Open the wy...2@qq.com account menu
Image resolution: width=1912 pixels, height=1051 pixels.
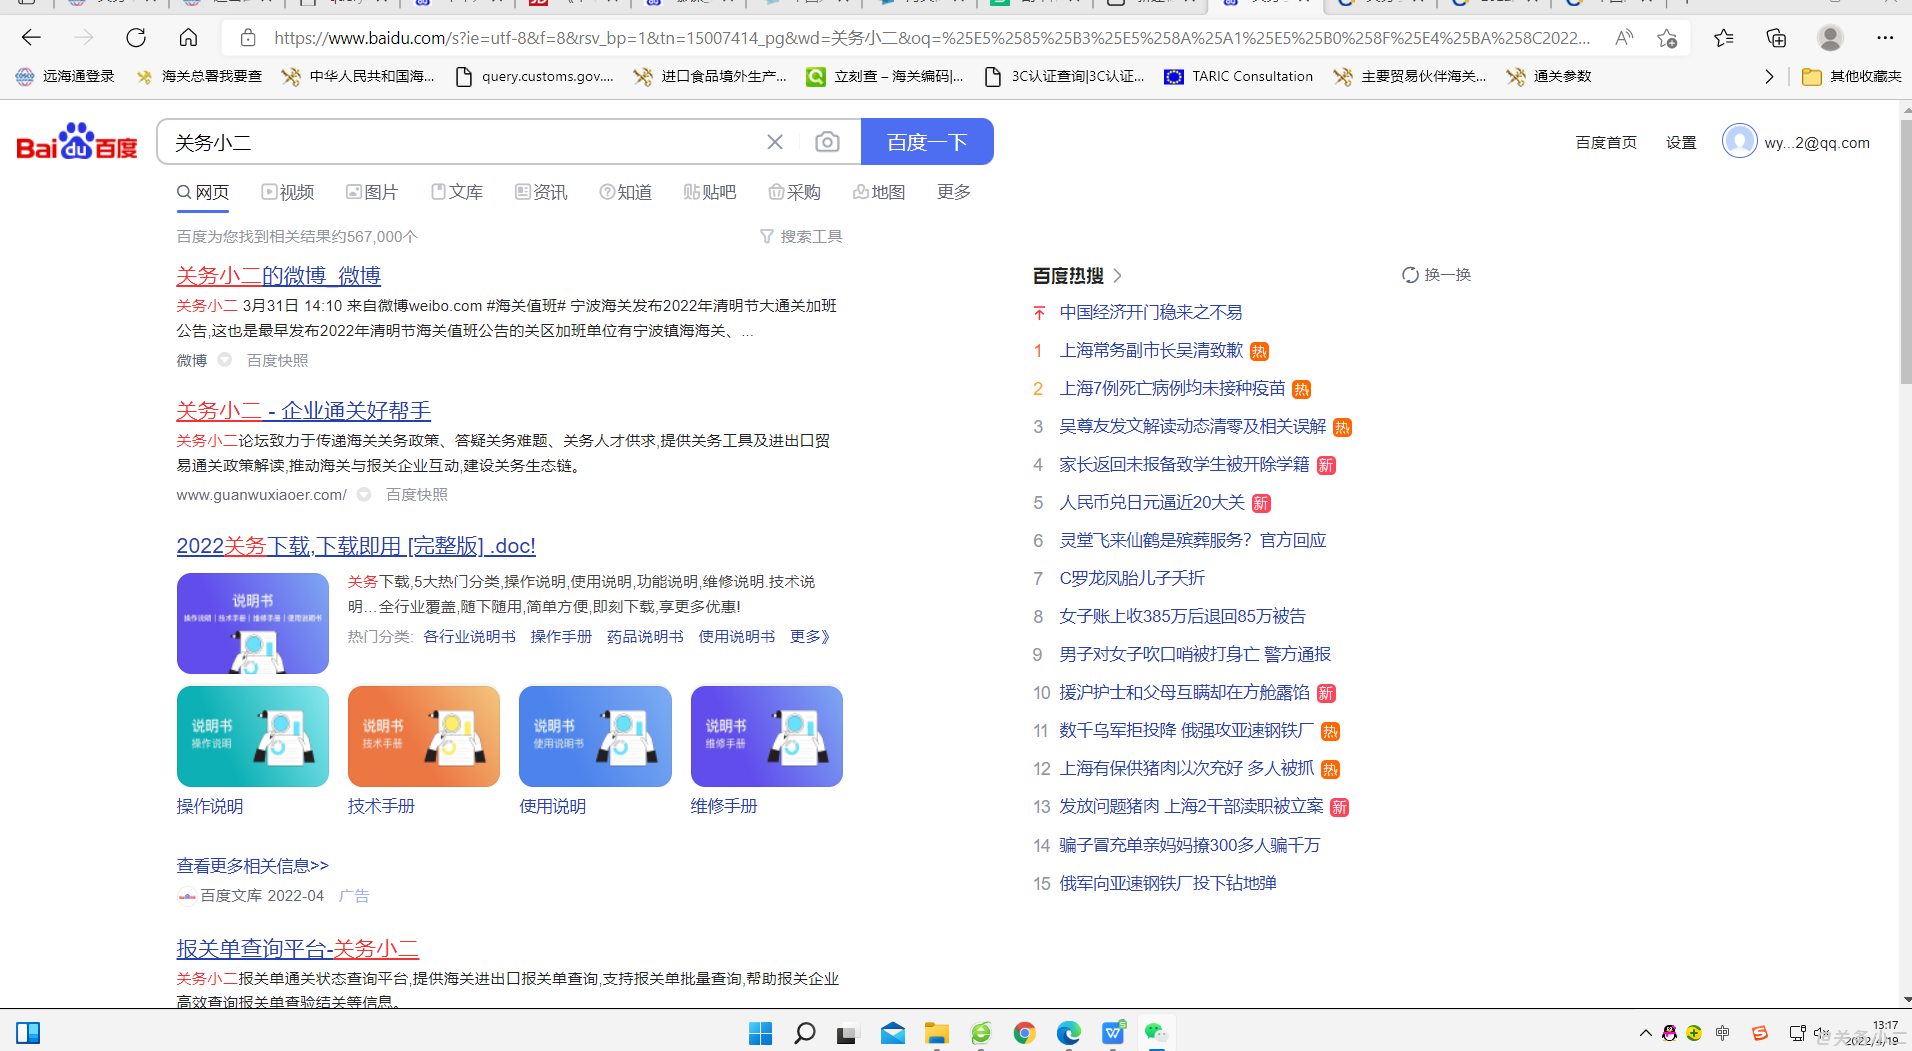coord(1797,142)
